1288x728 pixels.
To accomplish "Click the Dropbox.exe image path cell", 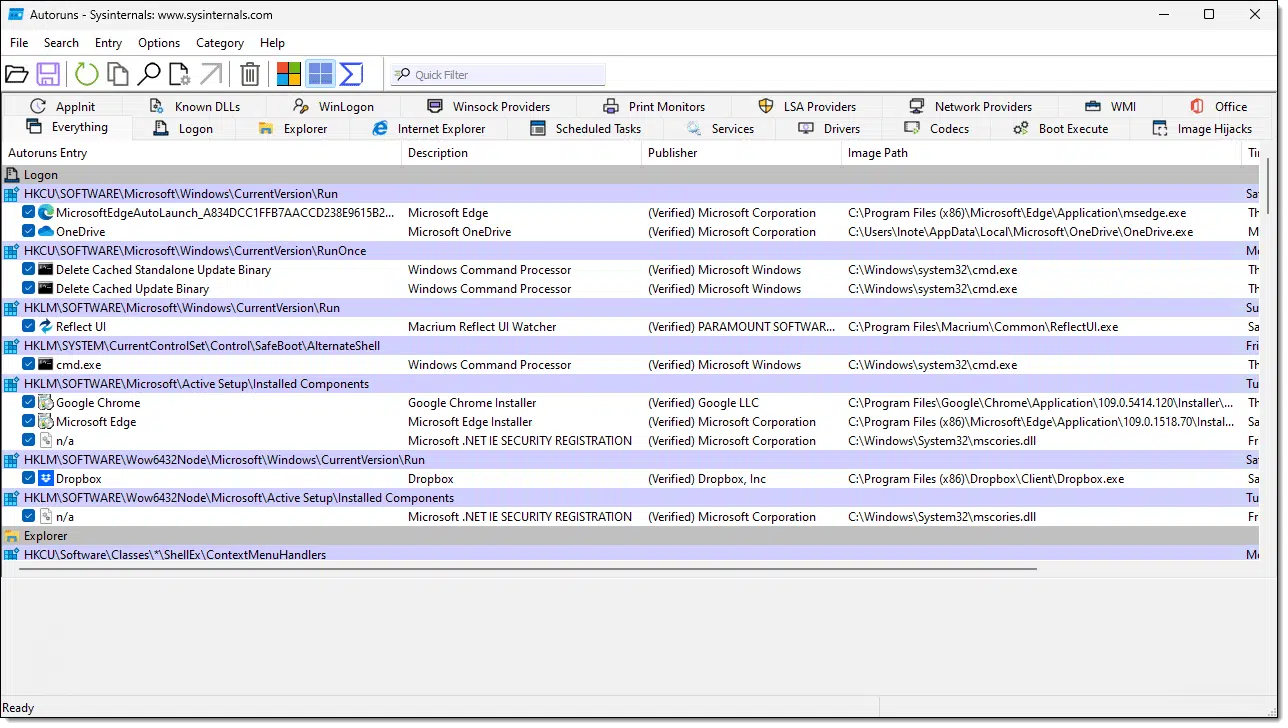I will pyautogui.click(x=986, y=478).
